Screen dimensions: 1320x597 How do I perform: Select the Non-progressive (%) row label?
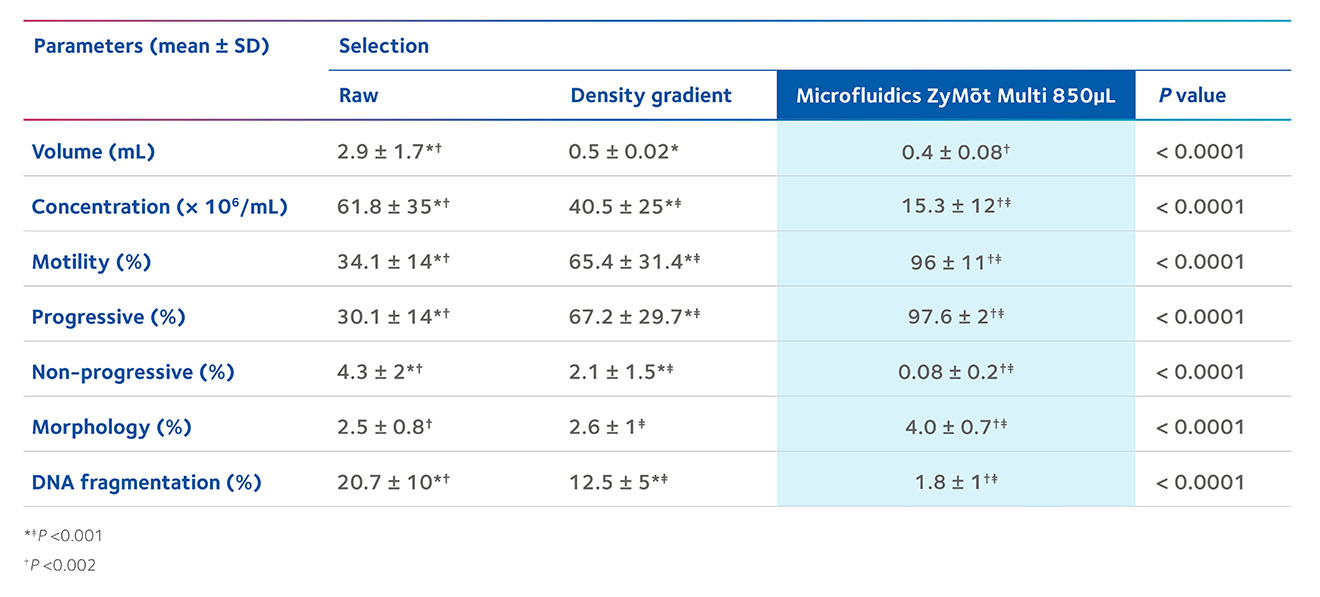[x=133, y=372]
